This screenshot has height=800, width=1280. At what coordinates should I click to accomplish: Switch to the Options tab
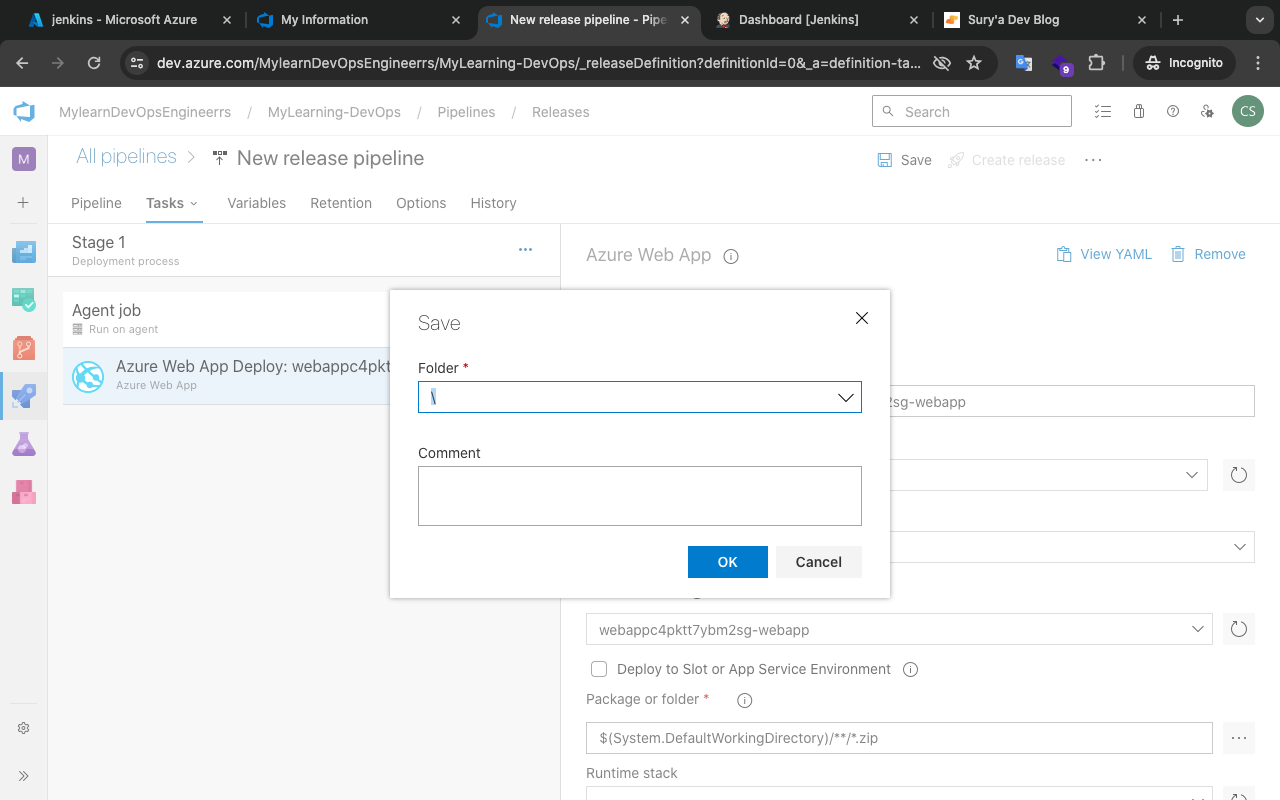click(421, 203)
